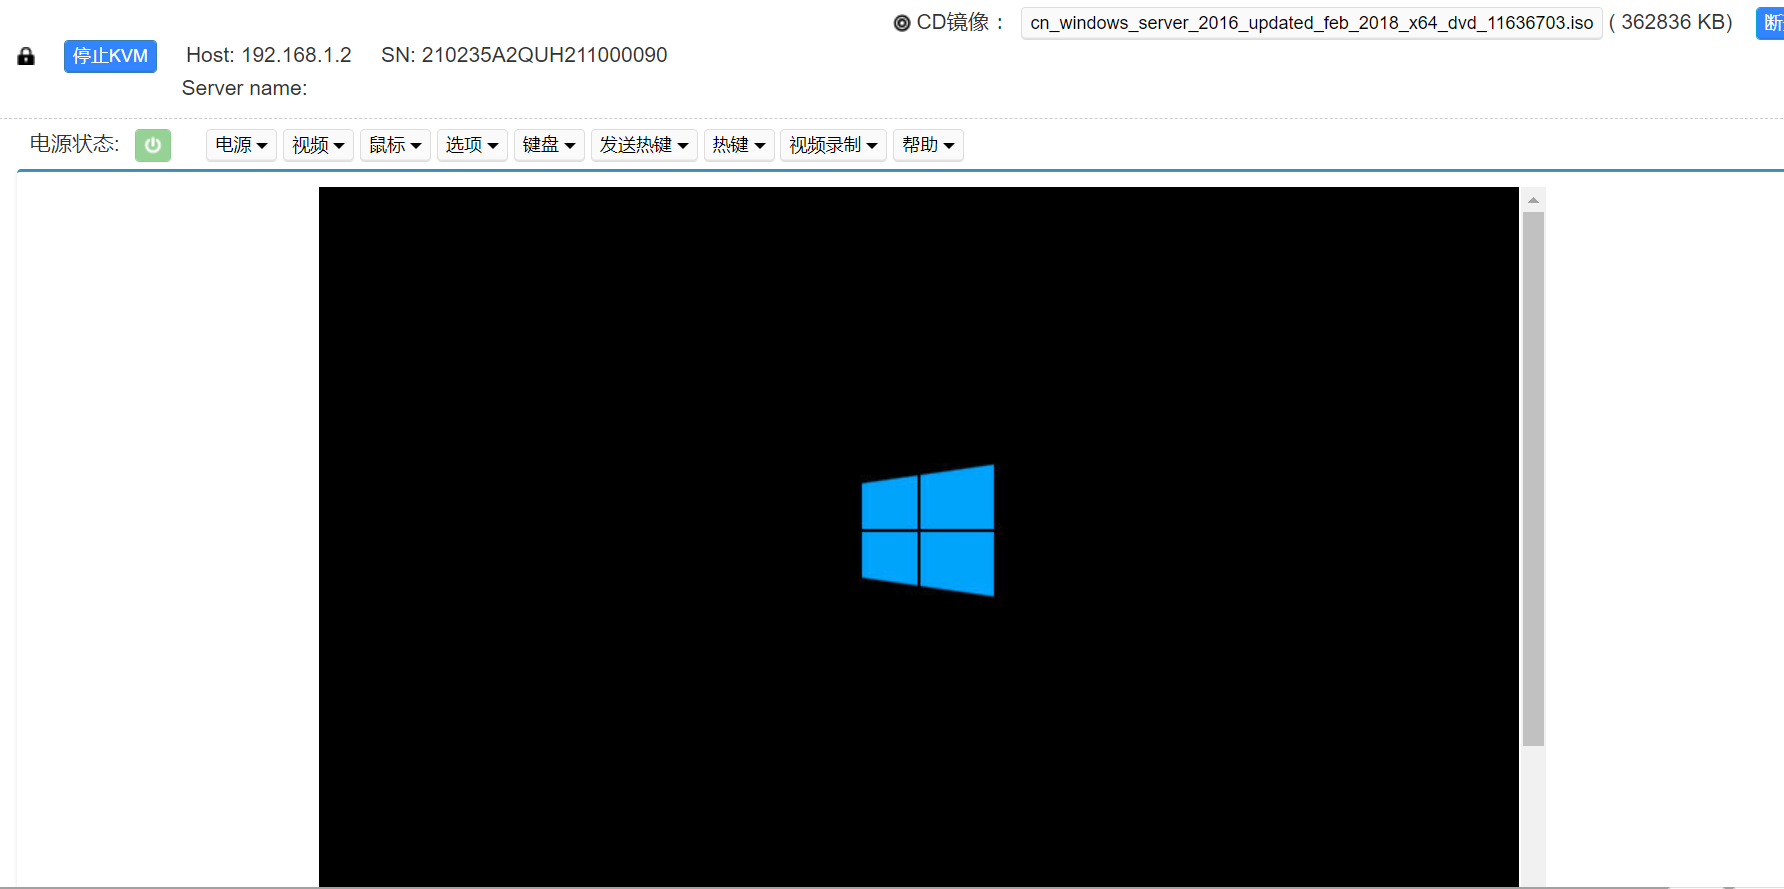Click the CD image ISO filename field
This screenshot has width=1784, height=889.
pyautogui.click(x=1311, y=23)
